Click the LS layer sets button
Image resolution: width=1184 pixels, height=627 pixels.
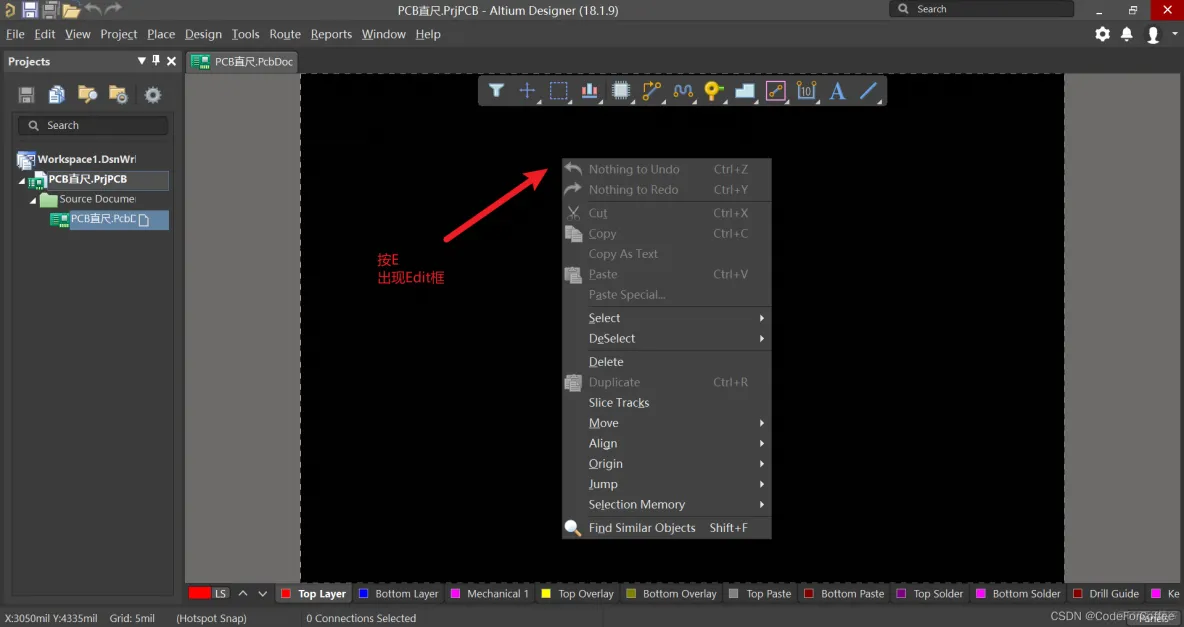pos(220,594)
